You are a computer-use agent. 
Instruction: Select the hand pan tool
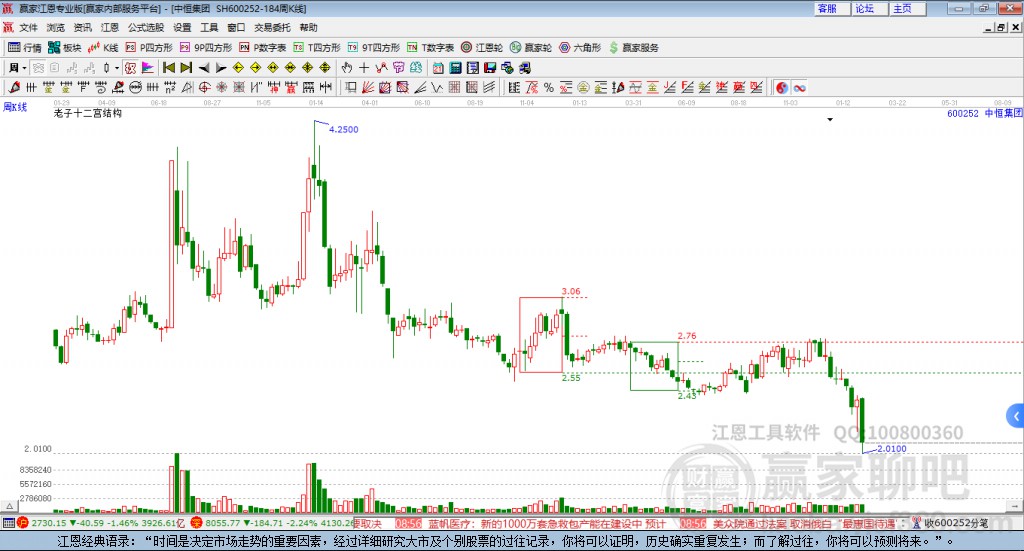tap(347, 68)
